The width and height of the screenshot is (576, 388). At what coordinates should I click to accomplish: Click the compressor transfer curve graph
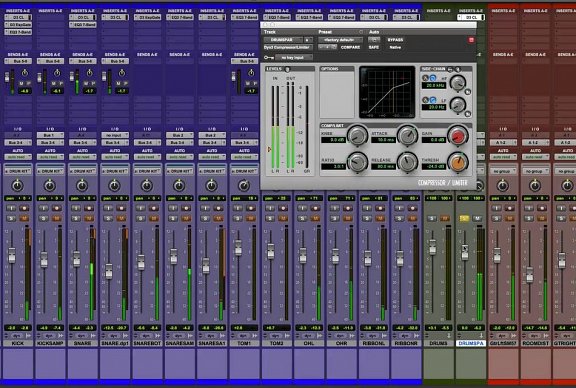click(x=387, y=92)
